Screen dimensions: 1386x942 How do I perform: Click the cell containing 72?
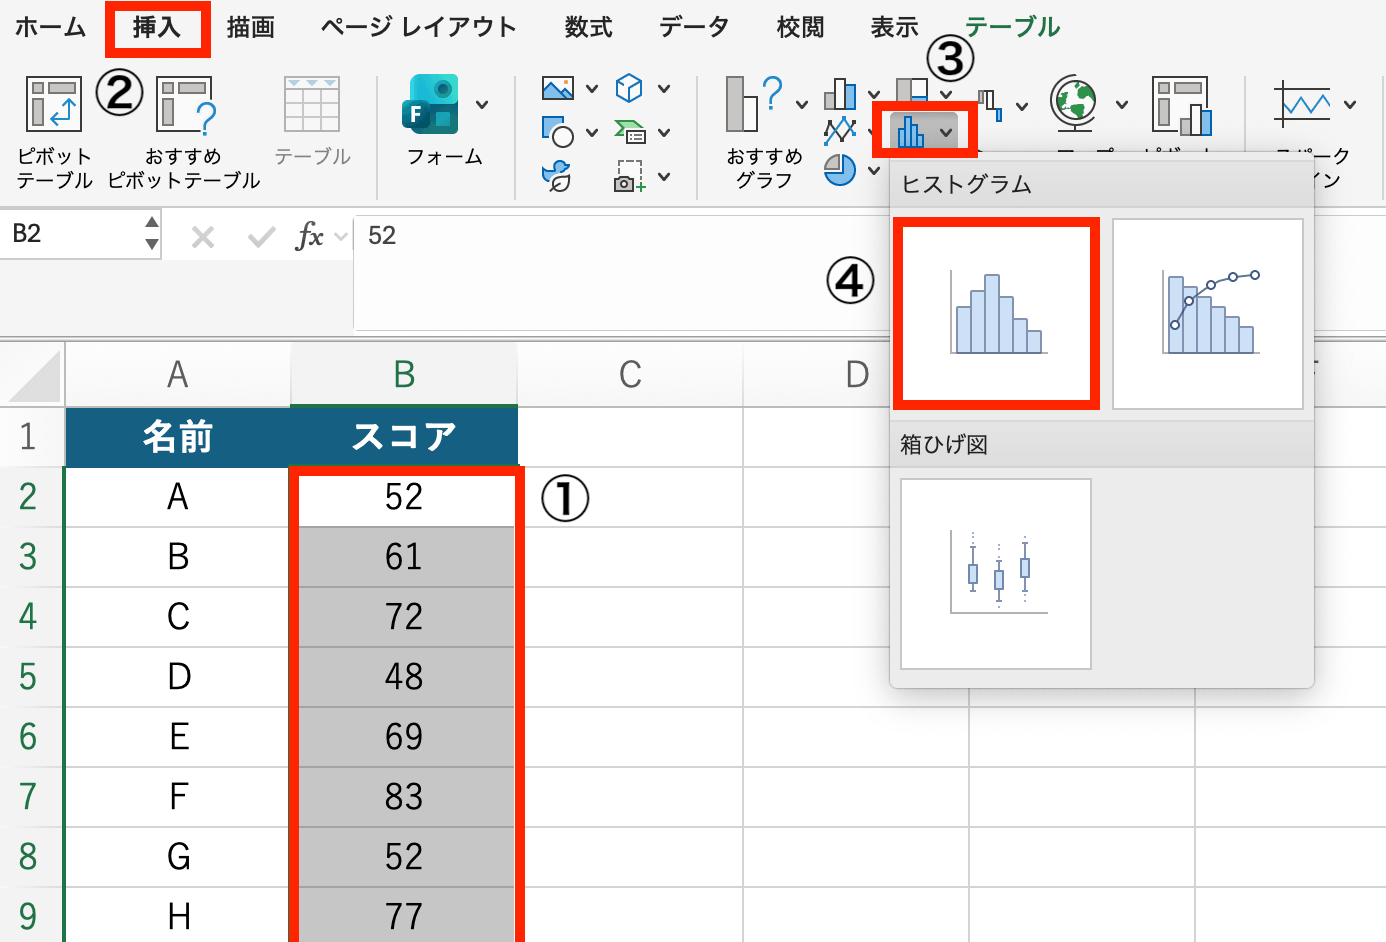pyautogui.click(x=404, y=617)
